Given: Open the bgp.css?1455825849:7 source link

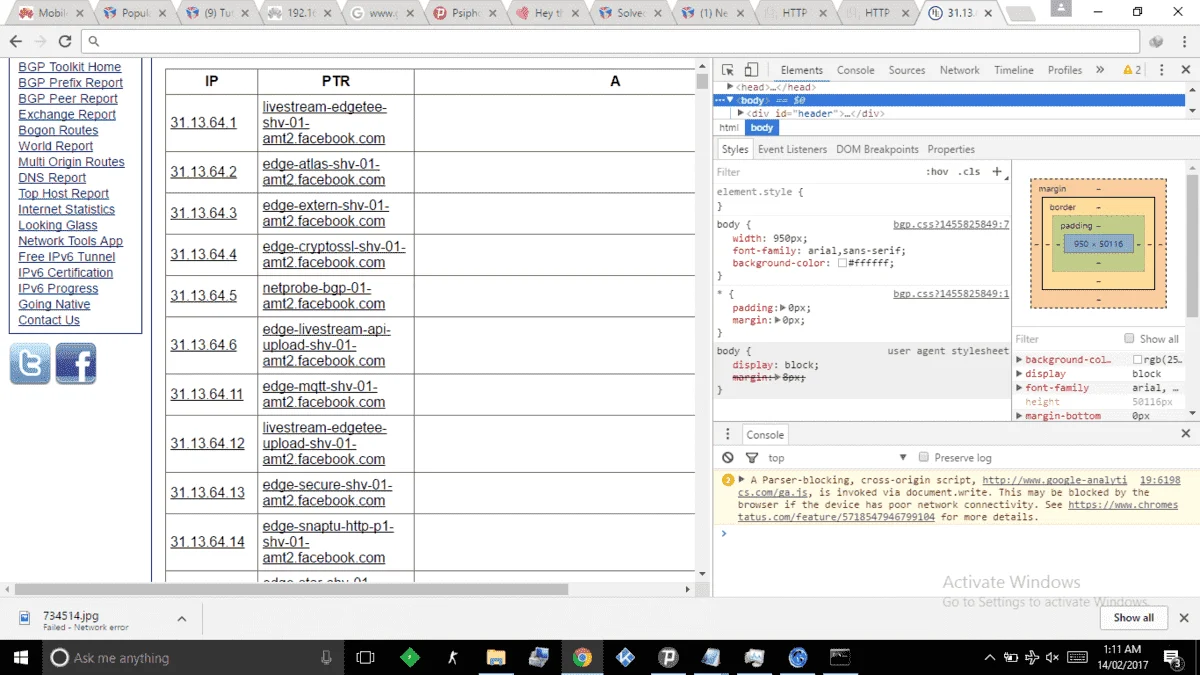Looking at the screenshot, I should click(x=951, y=225).
